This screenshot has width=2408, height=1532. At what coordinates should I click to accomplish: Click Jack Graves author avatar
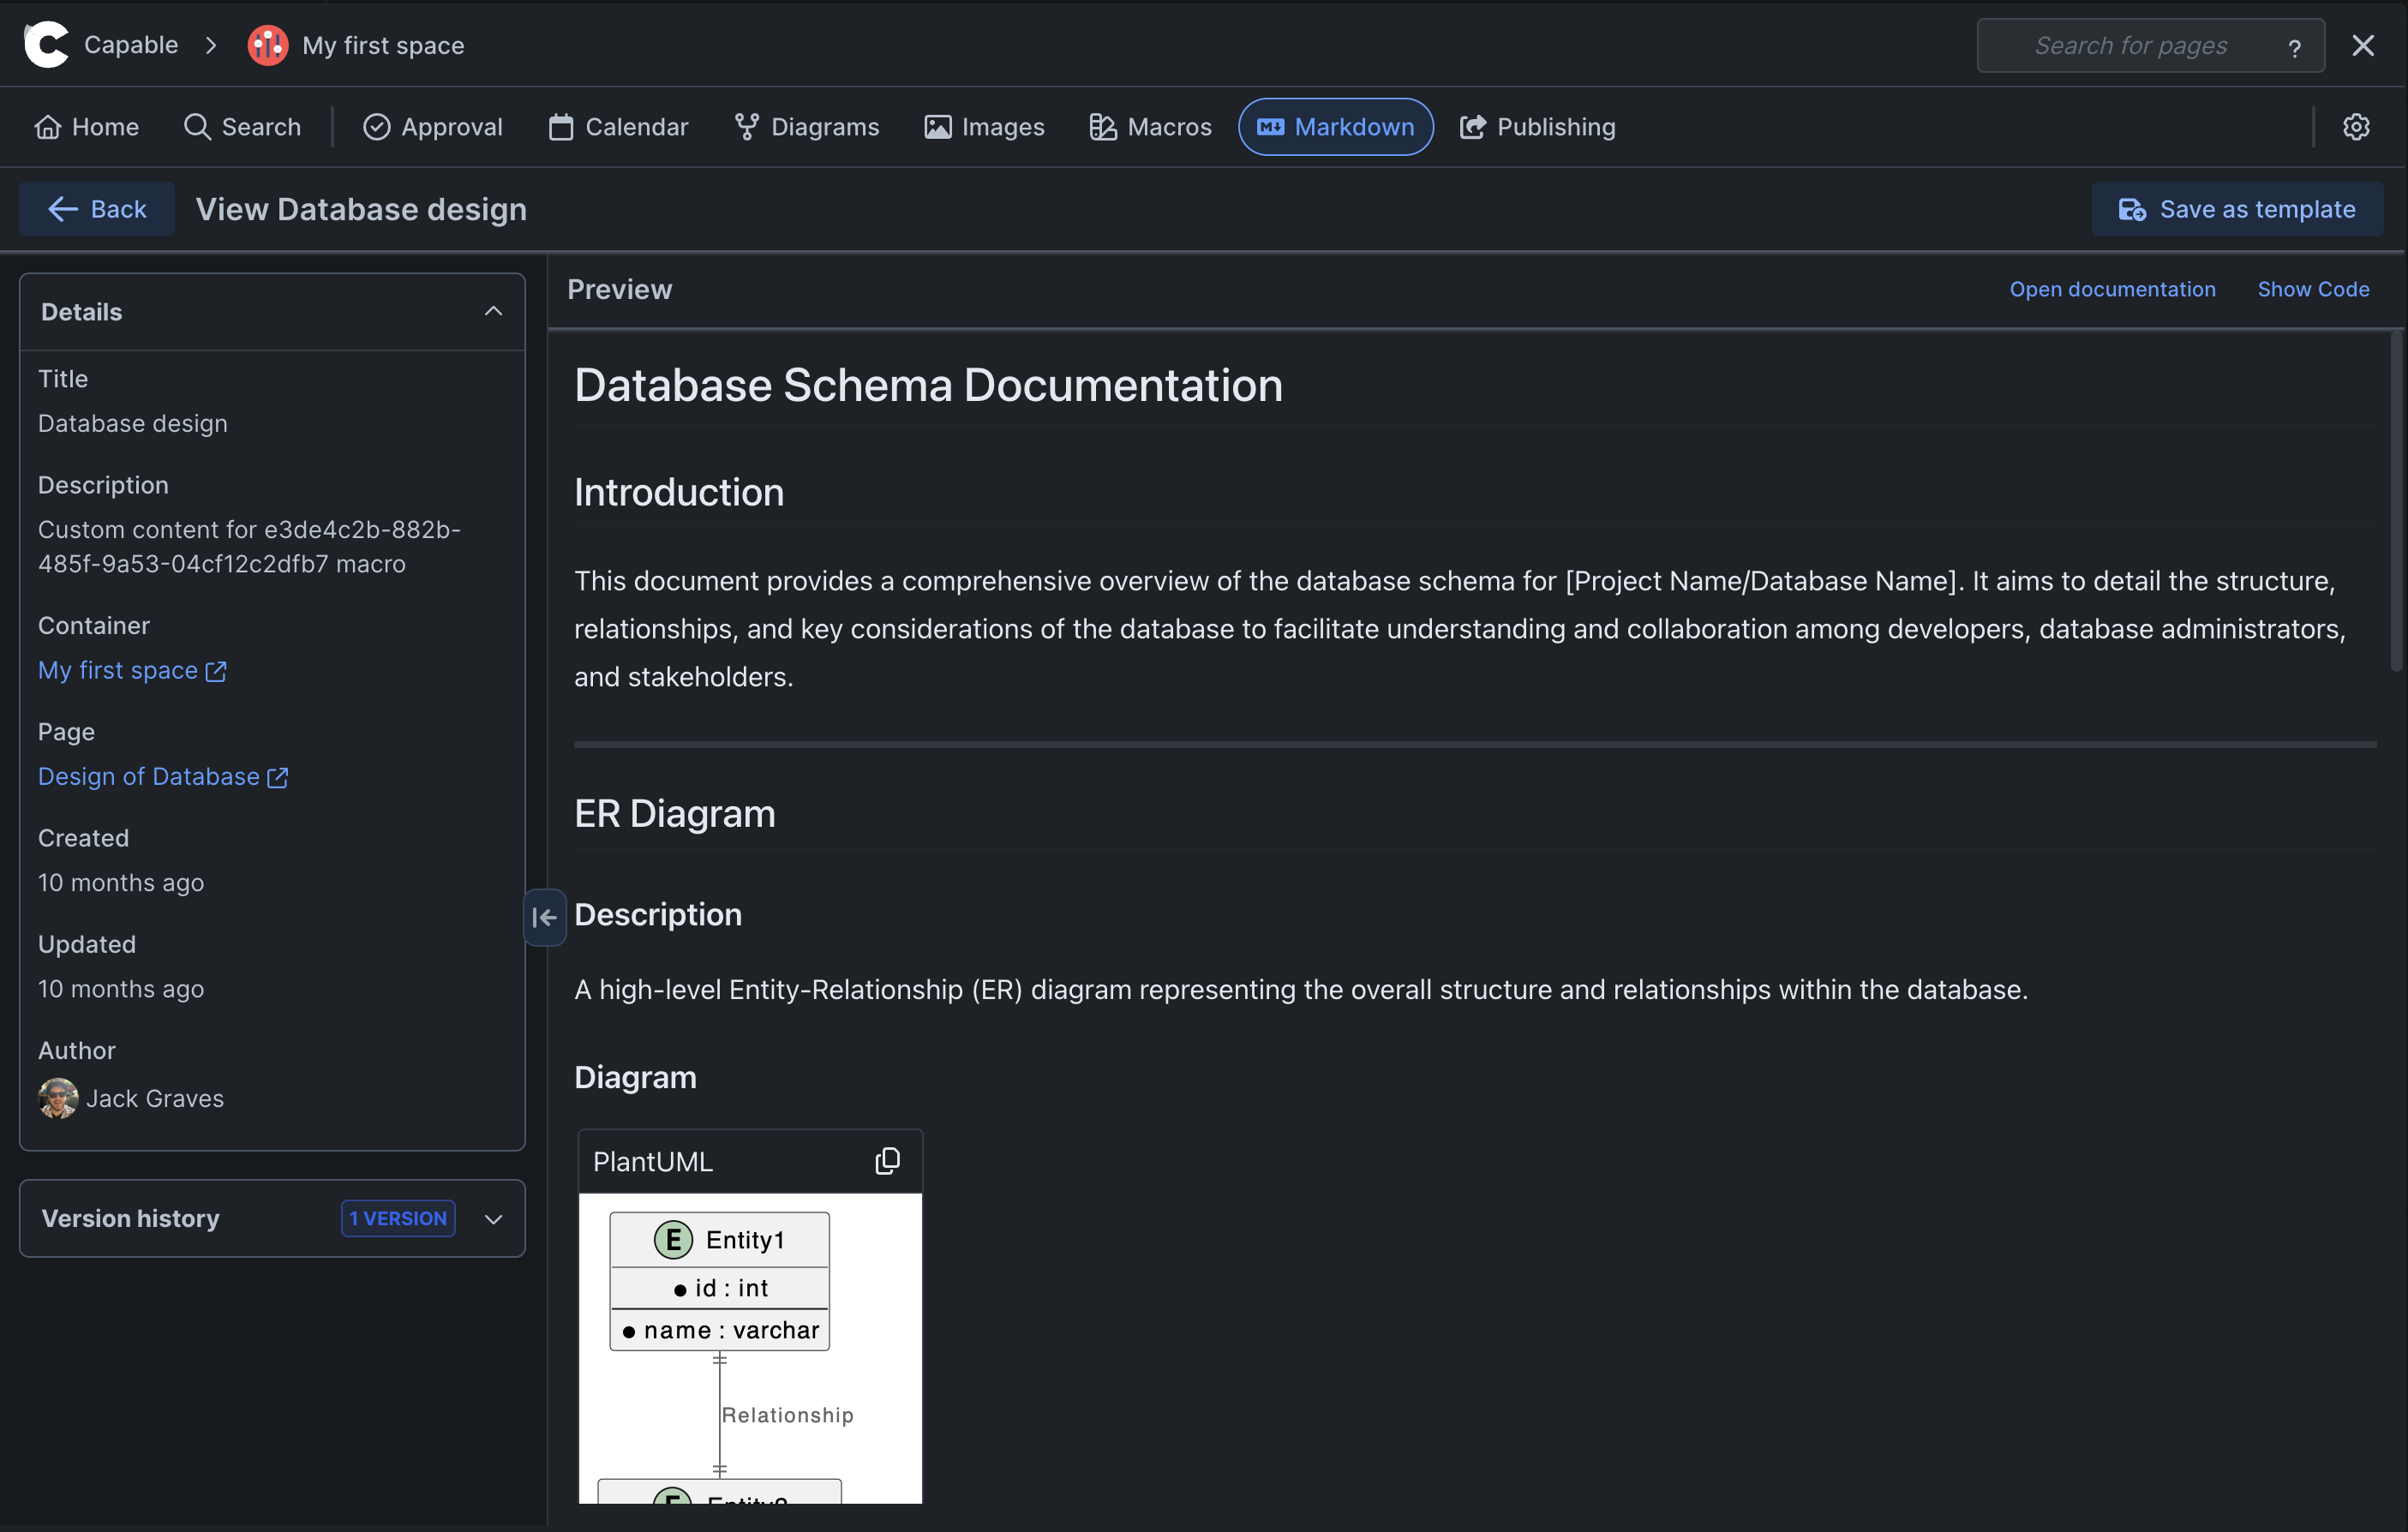[x=58, y=1098]
